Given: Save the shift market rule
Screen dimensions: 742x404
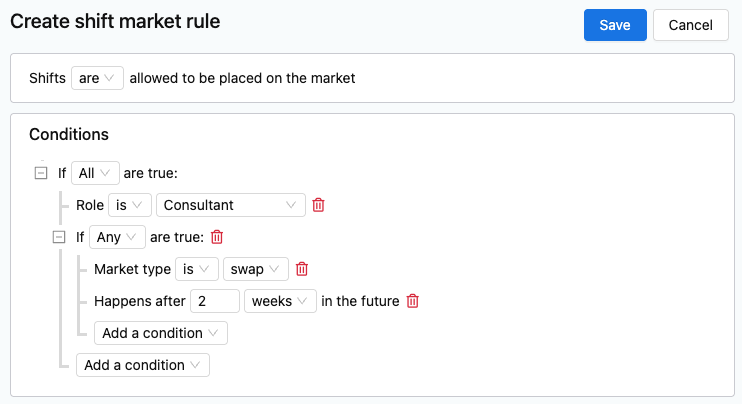Looking at the screenshot, I should click(615, 25).
